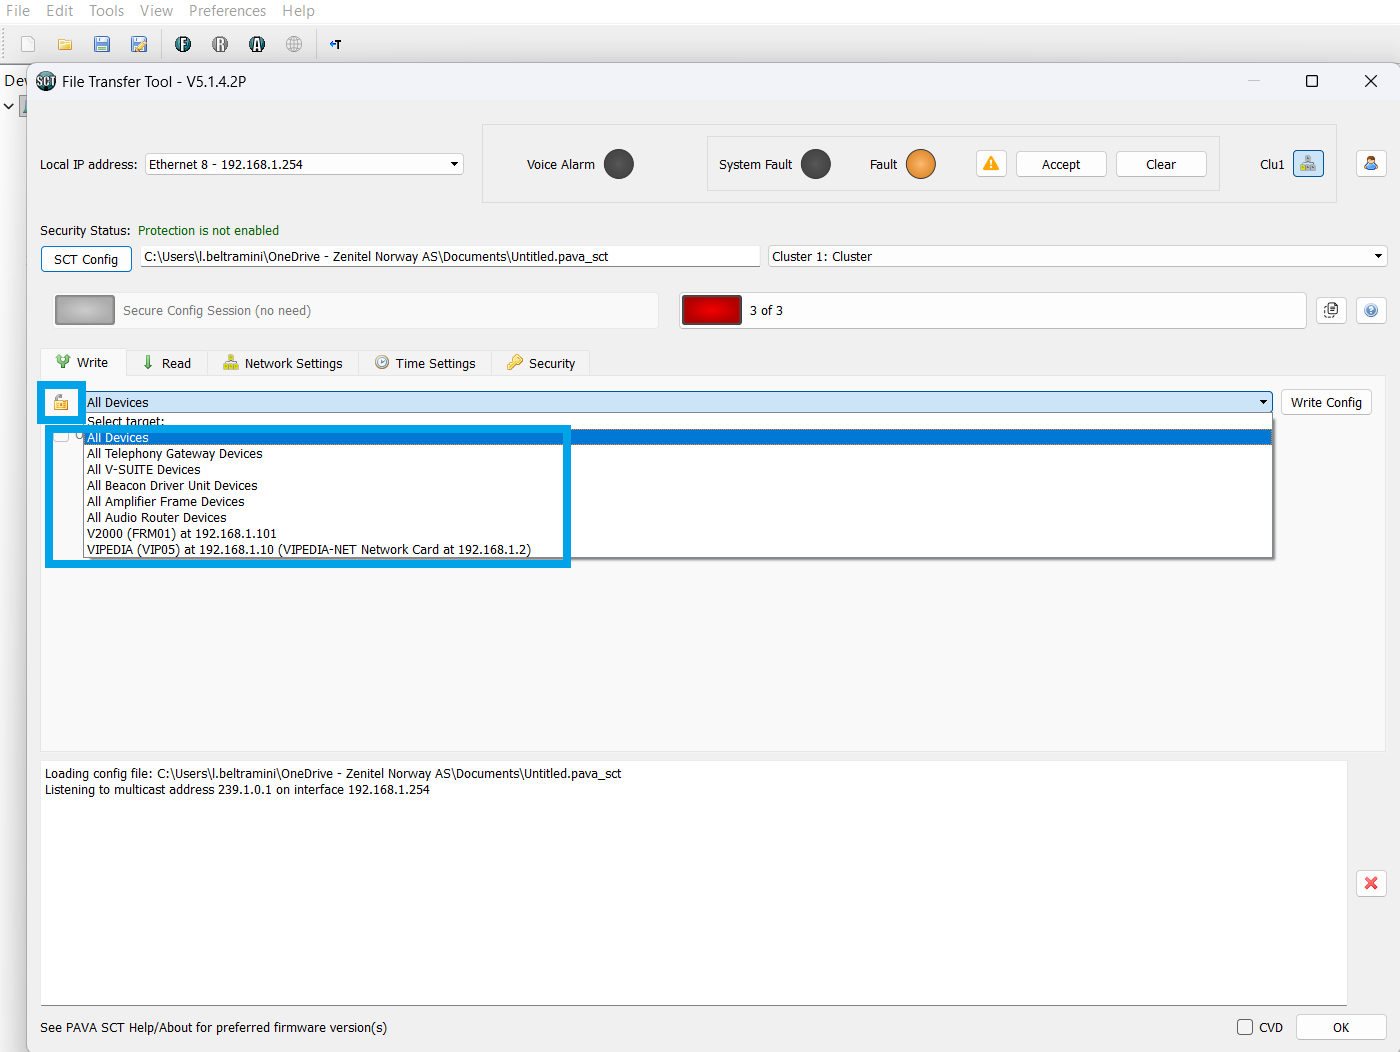1400x1052 pixels.
Task: Click the yellow warning triangle icon
Action: 991,164
